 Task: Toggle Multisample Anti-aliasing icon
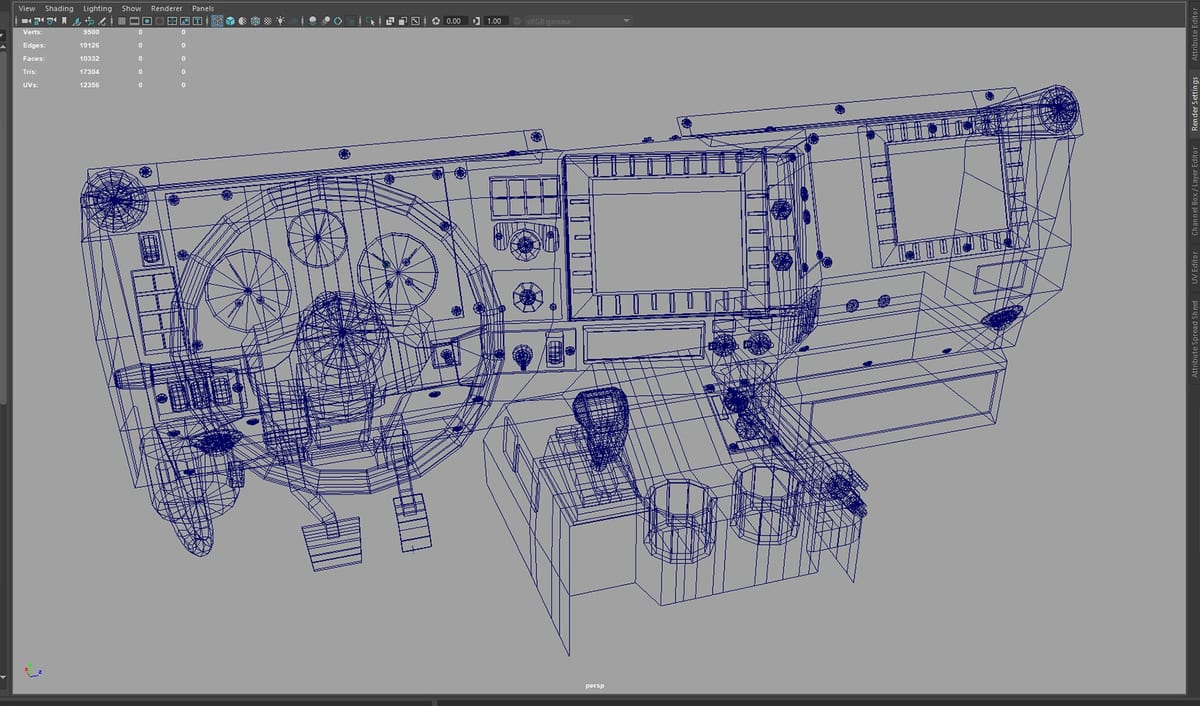(338, 21)
